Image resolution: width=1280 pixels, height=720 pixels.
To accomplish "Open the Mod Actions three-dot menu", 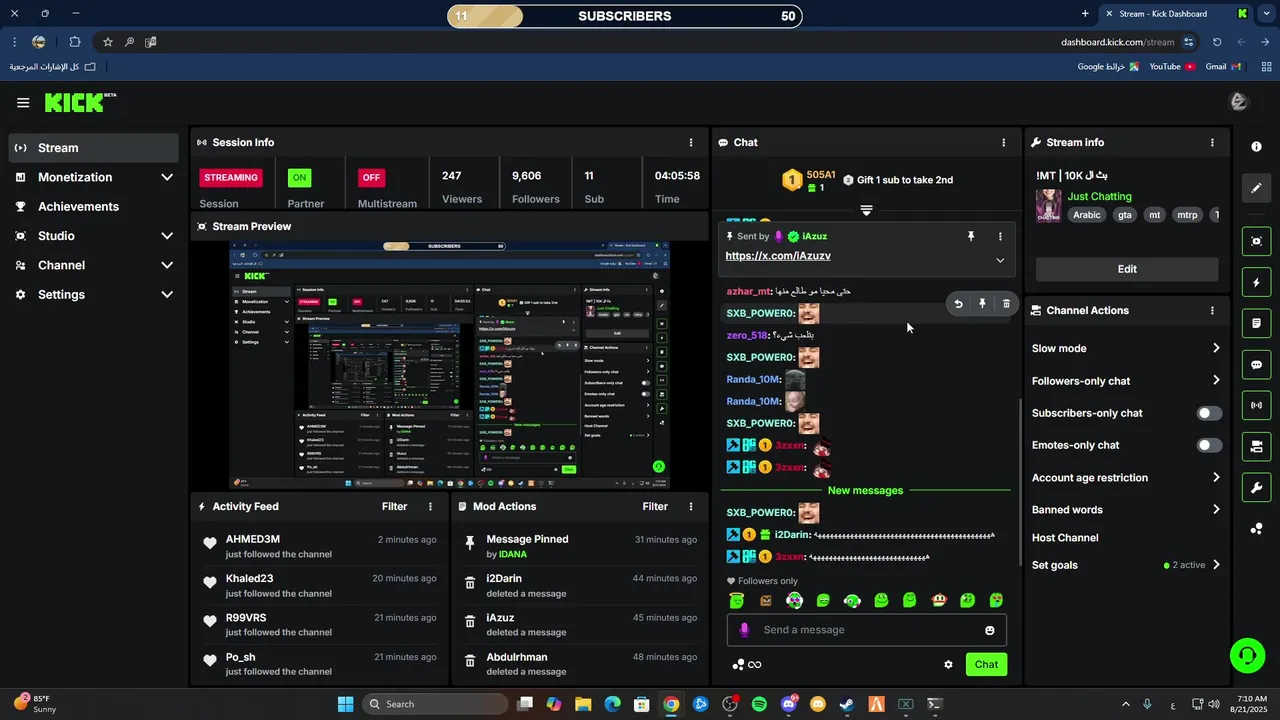I will tap(691, 507).
